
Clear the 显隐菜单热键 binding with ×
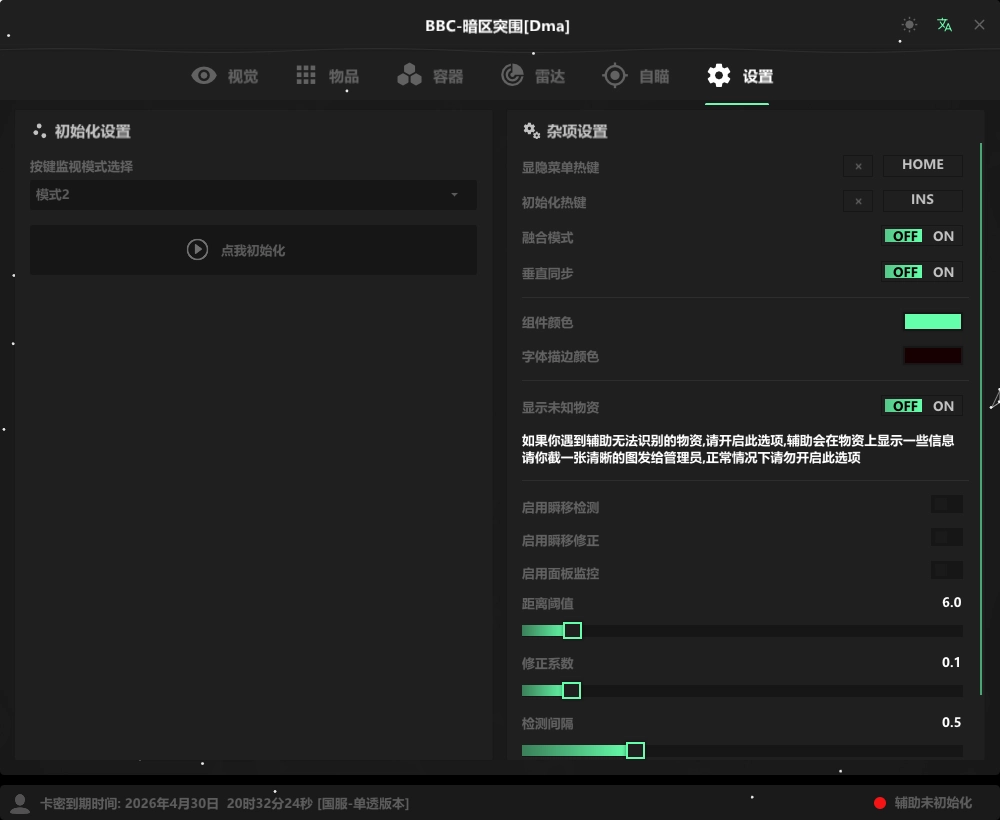pos(858,167)
